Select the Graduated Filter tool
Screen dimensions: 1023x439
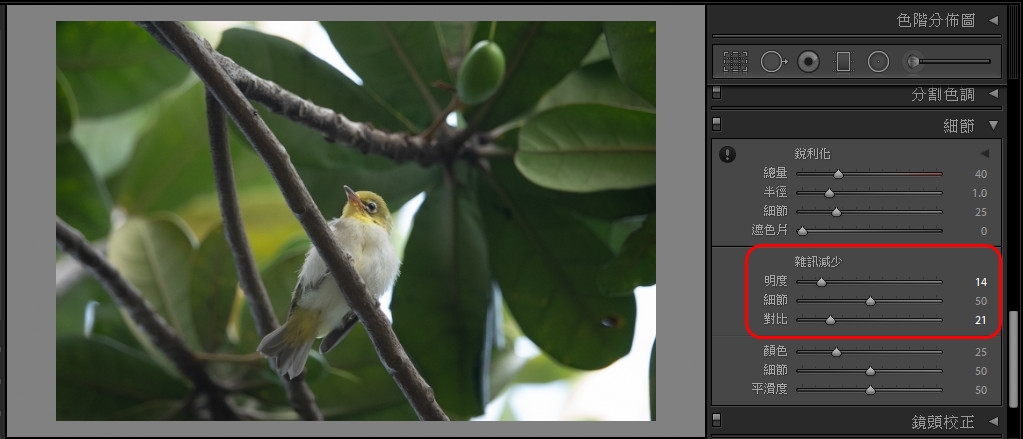point(844,62)
